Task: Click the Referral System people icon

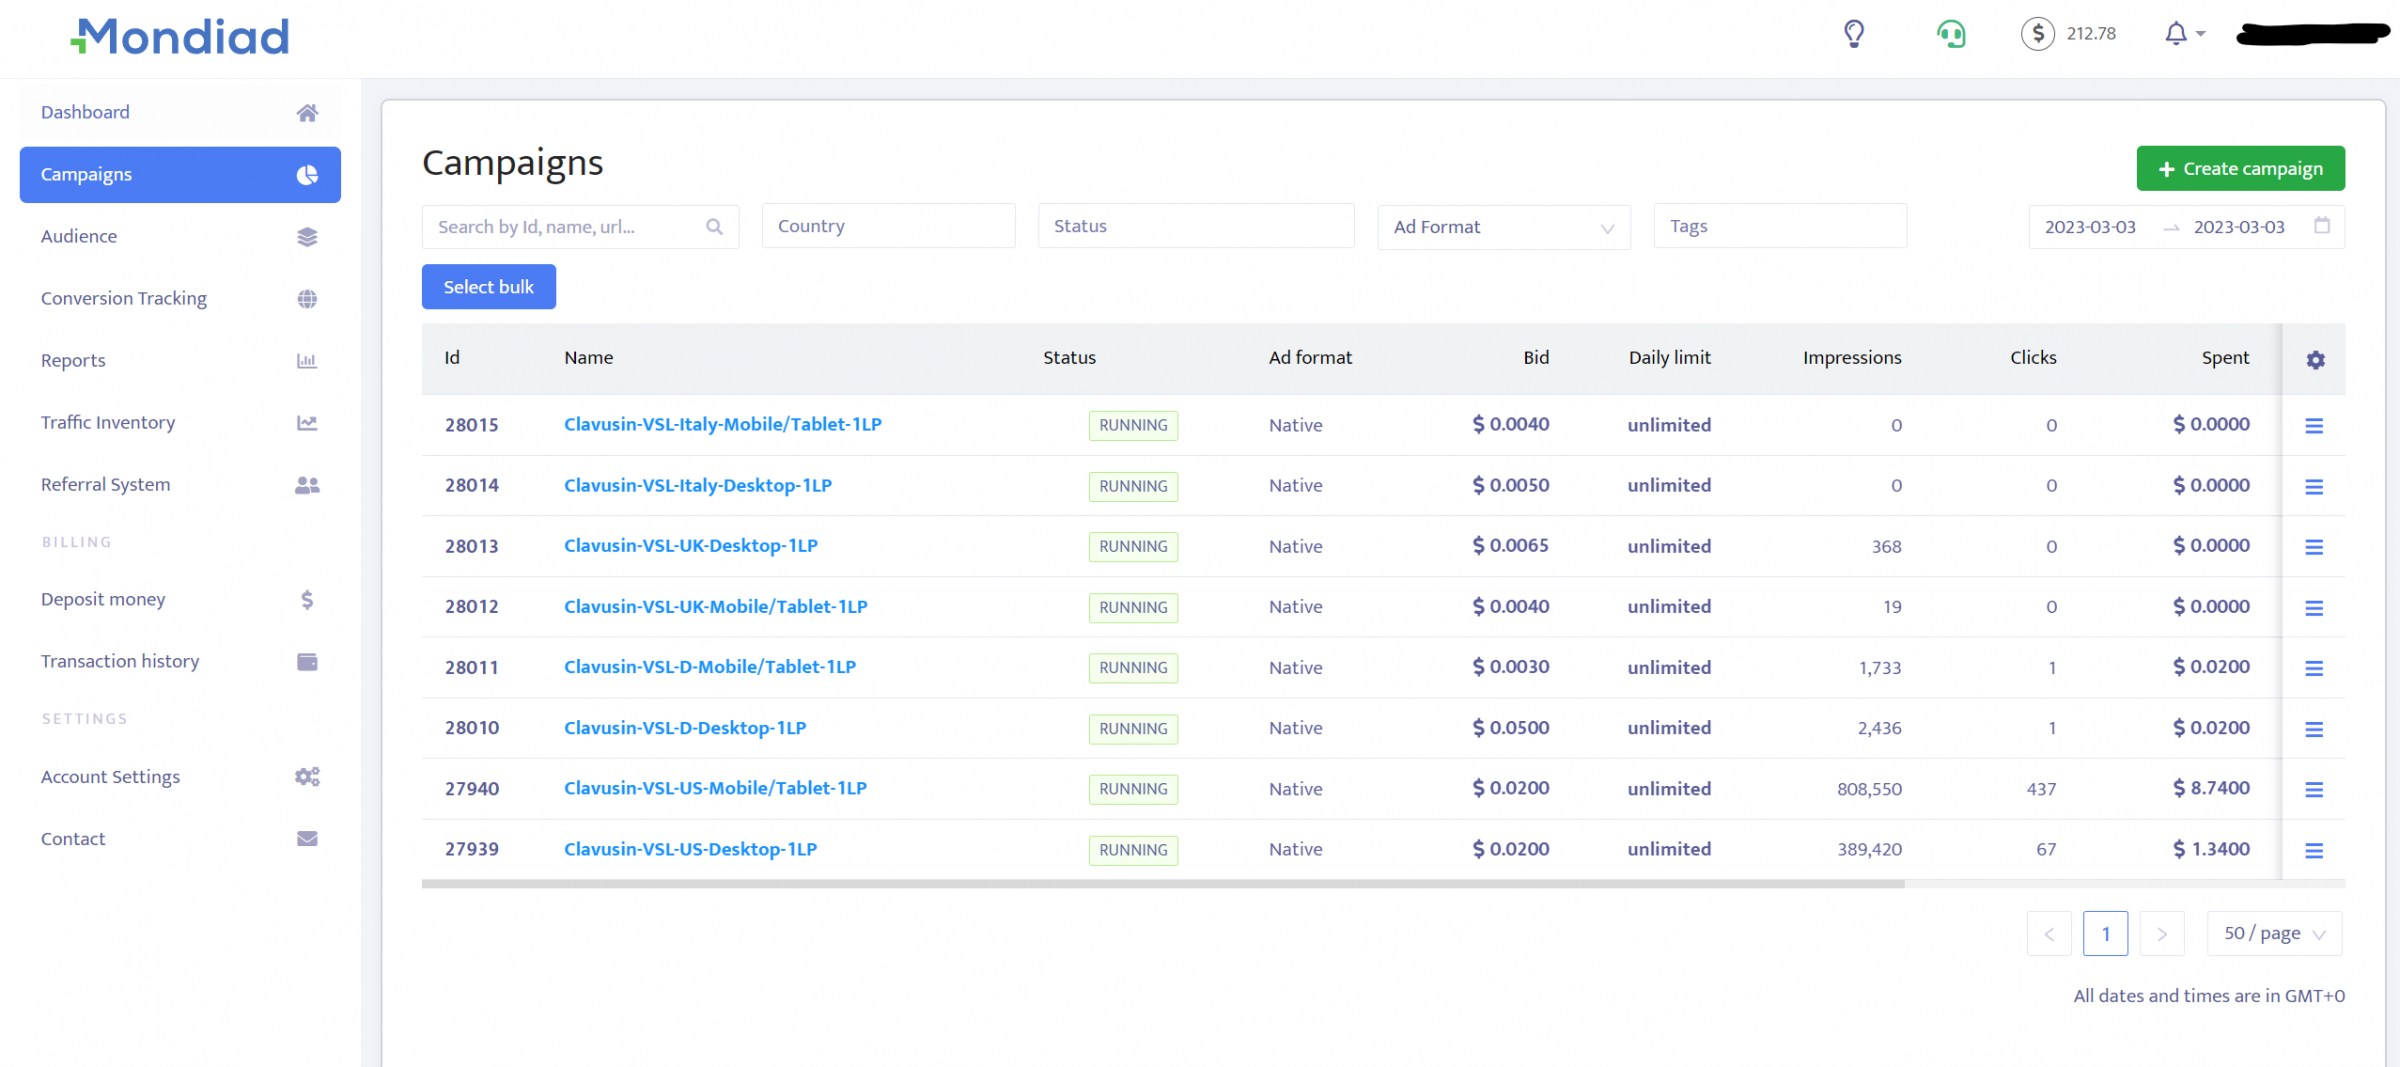Action: (307, 485)
